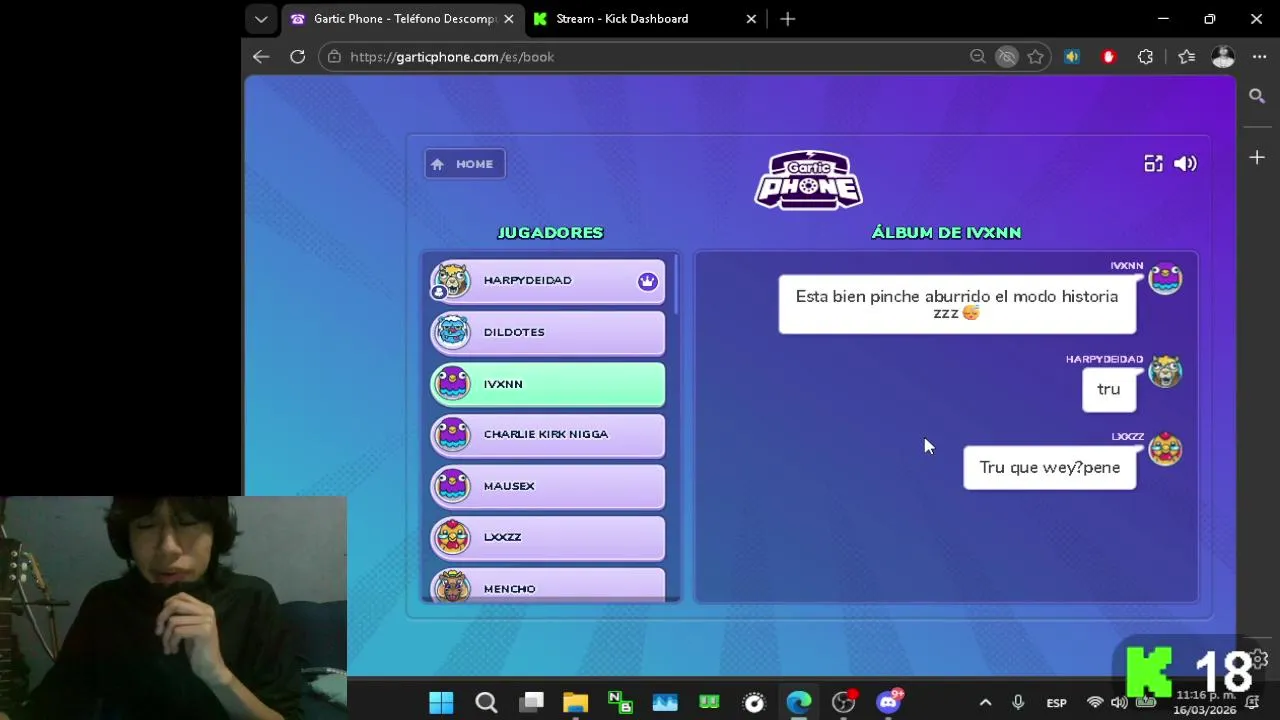Click the 'tru' message bubble

pyautogui.click(x=1109, y=389)
